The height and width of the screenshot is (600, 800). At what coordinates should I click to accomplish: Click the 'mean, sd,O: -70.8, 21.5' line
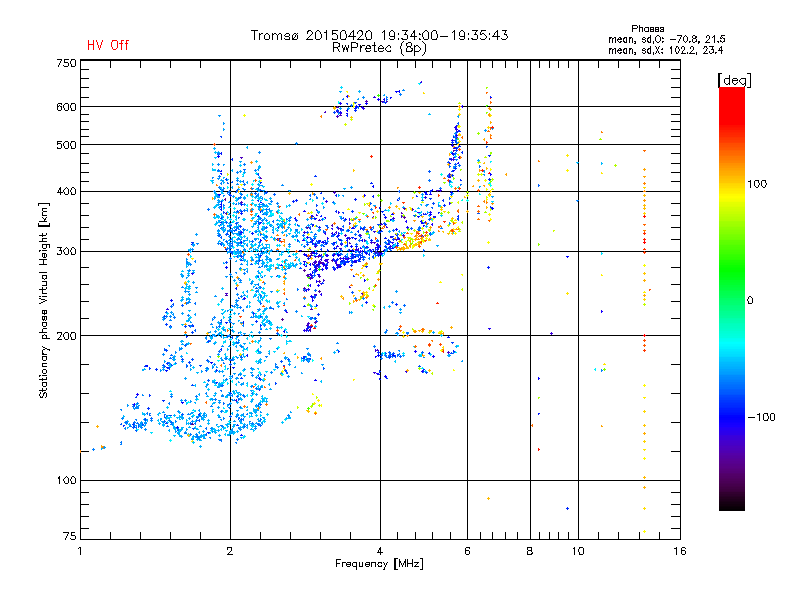666,39
